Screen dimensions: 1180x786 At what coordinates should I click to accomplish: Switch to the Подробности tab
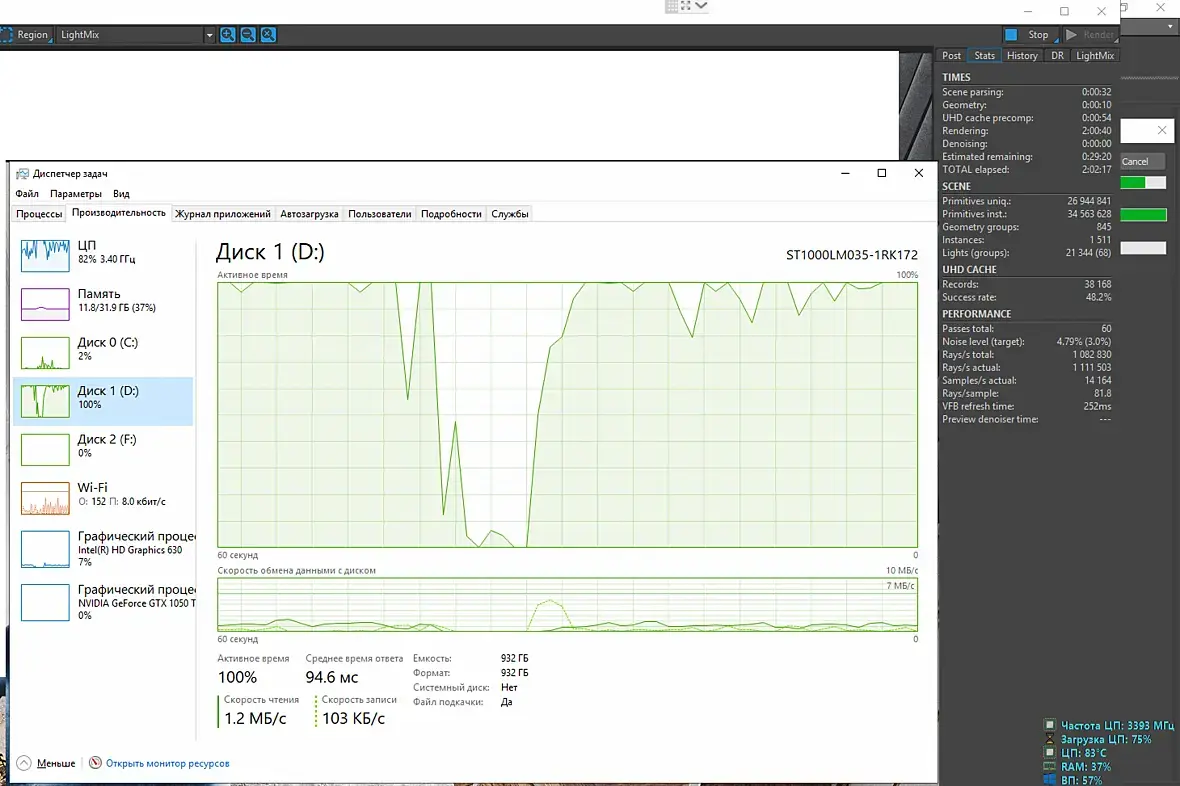[451, 214]
